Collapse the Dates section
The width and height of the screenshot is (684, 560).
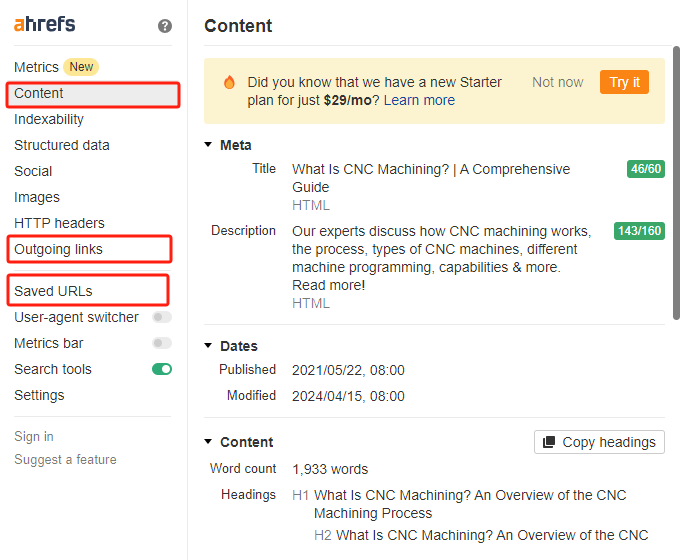pos(209,346)
